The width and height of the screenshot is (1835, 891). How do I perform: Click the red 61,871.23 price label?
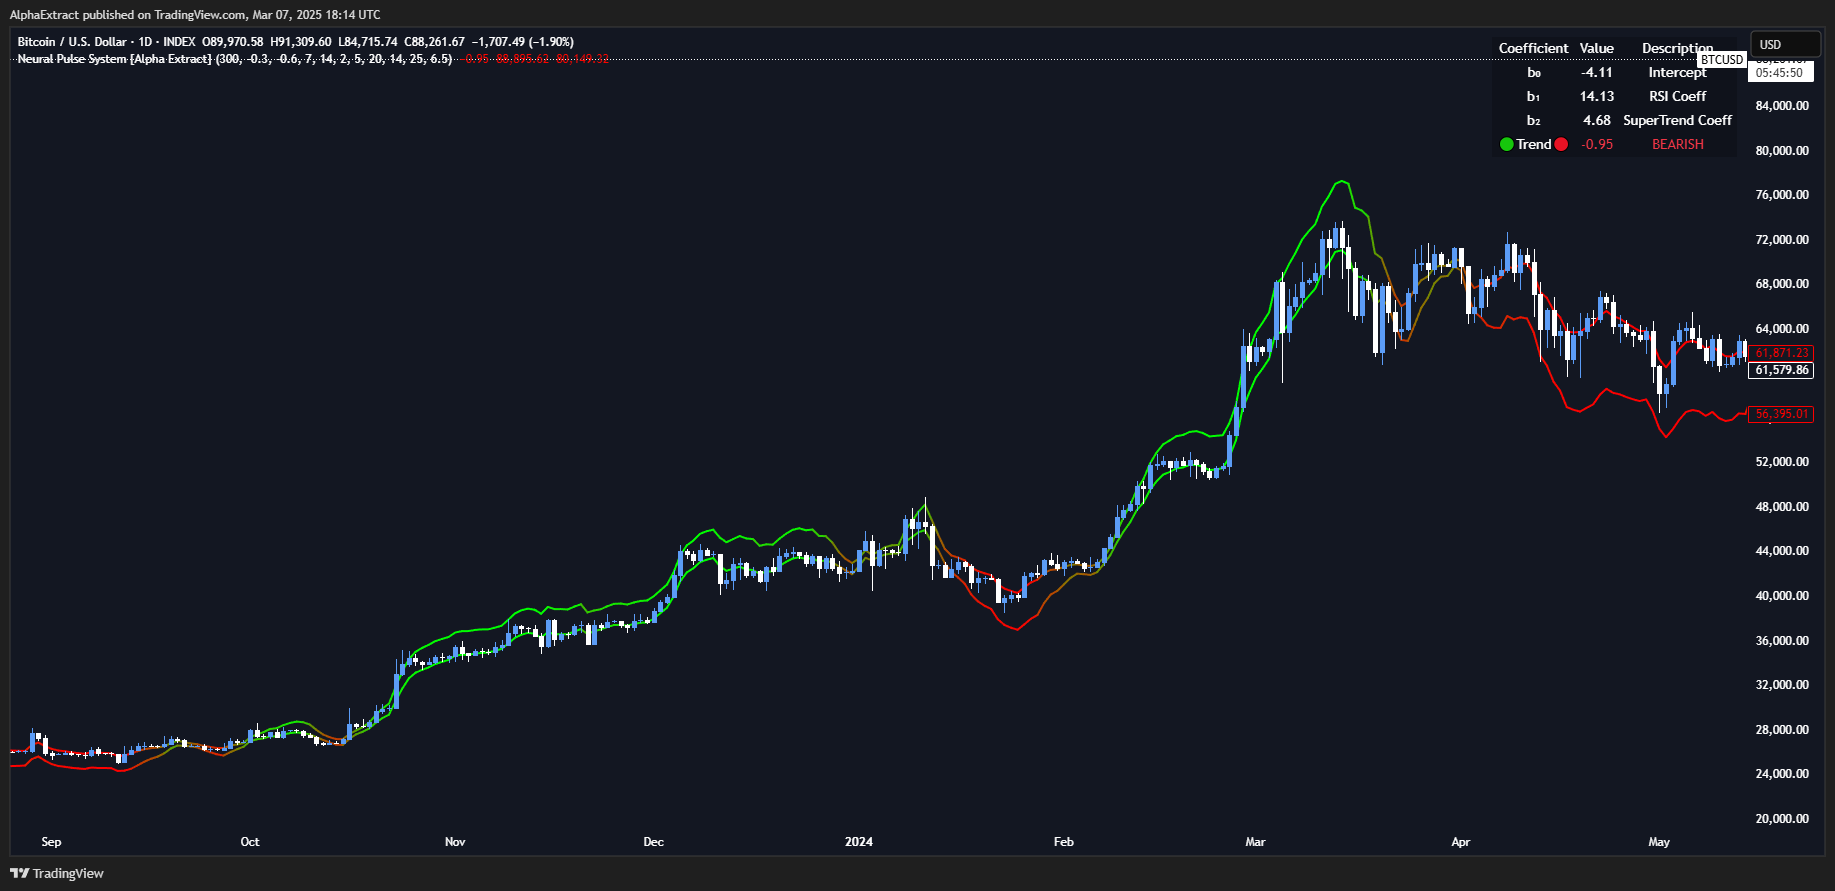(1781, 353)
